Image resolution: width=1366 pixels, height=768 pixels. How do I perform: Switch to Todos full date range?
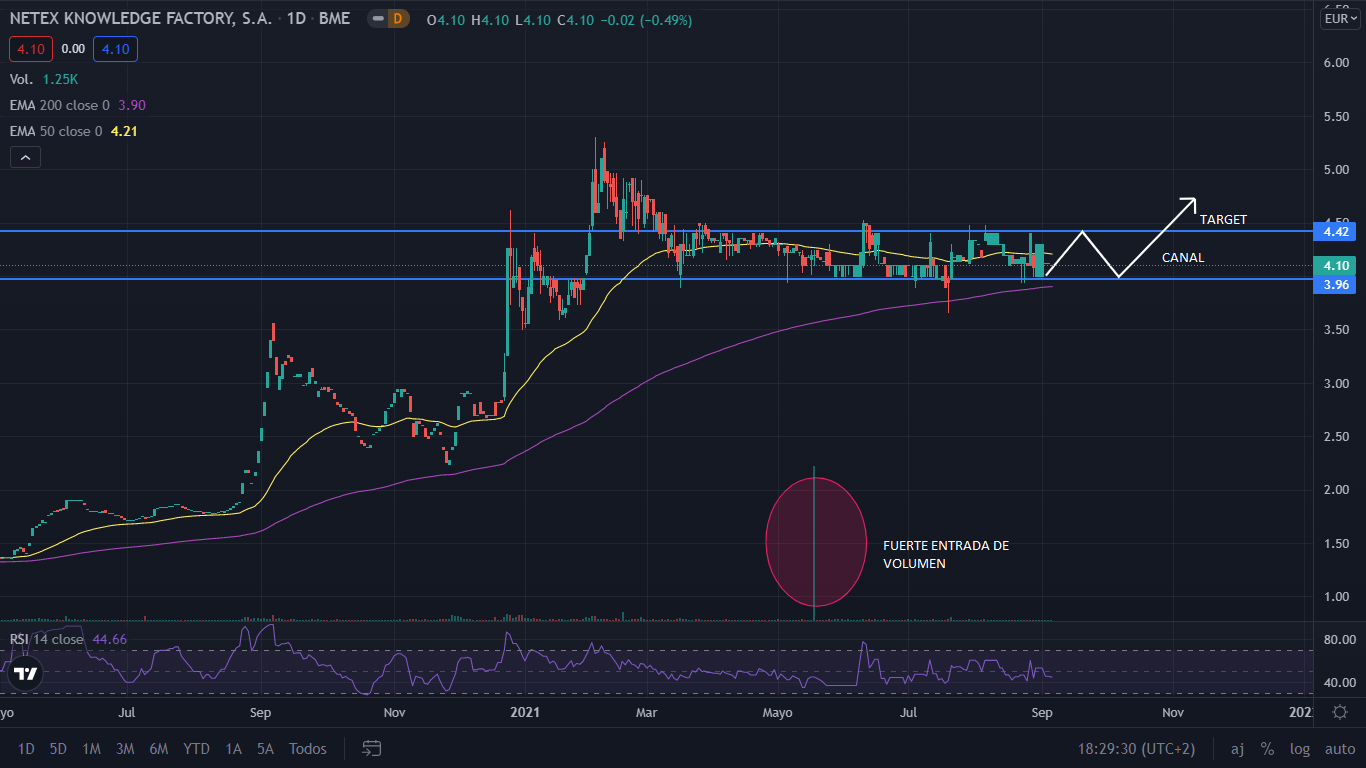pyautogui.click(x=307, y=749)
